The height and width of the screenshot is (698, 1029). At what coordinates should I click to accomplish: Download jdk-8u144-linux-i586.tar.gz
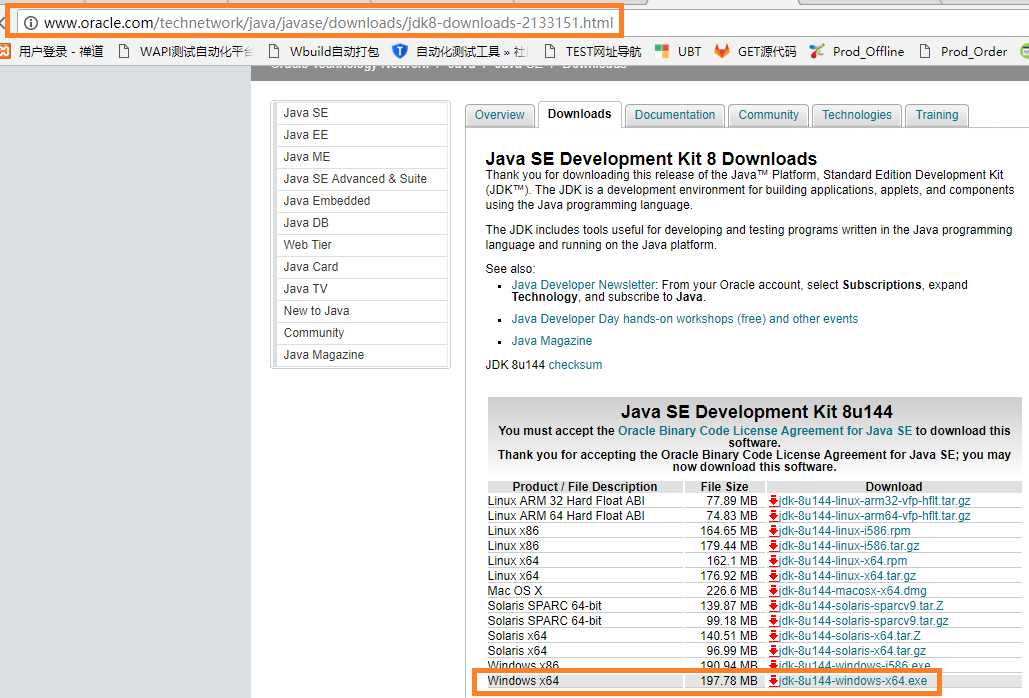(x=849, y=546)
